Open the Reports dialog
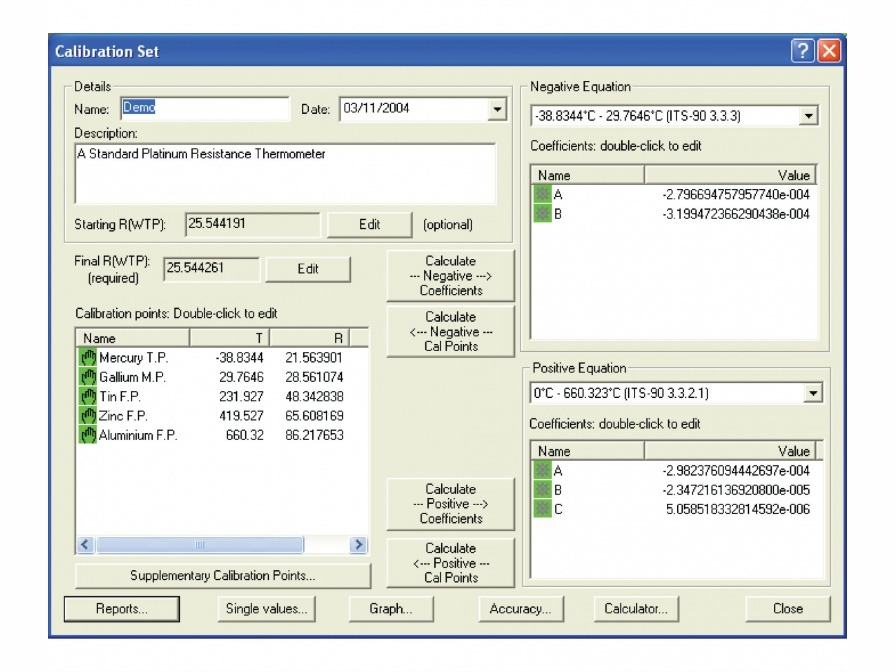 pos(122,609)
